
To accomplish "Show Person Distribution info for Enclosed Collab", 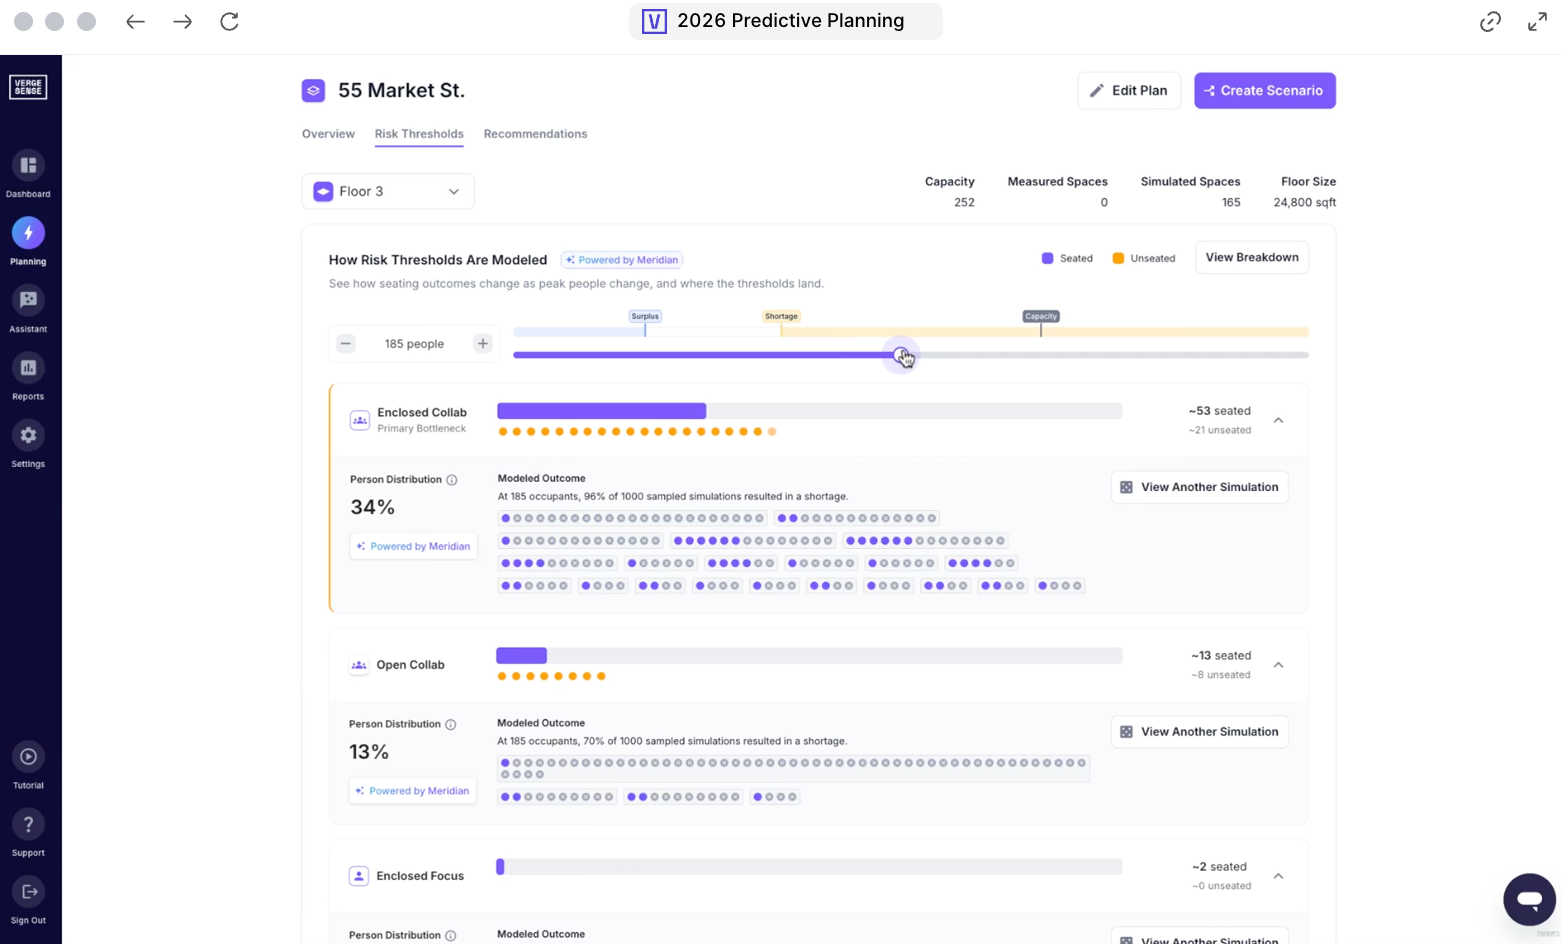I will point(452,480).
